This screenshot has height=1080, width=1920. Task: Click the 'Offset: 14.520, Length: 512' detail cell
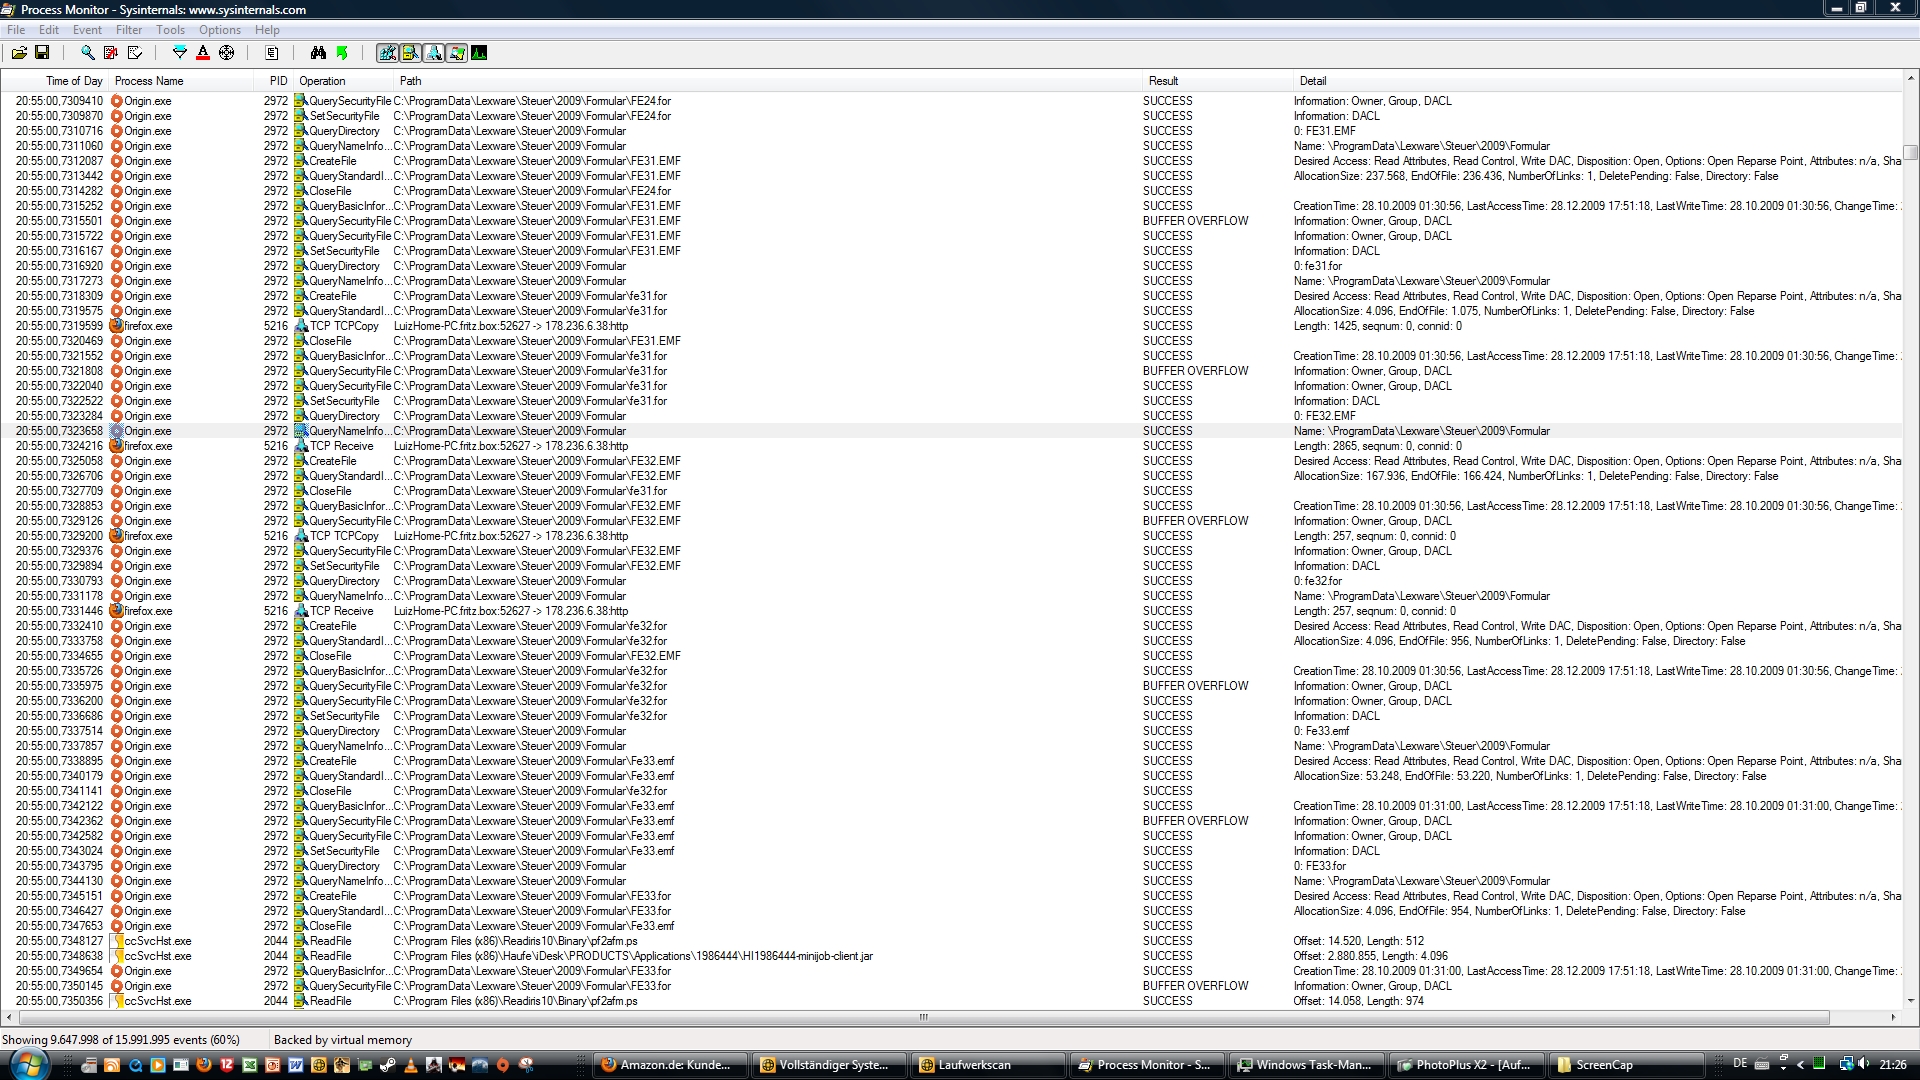coord(1358,941)
